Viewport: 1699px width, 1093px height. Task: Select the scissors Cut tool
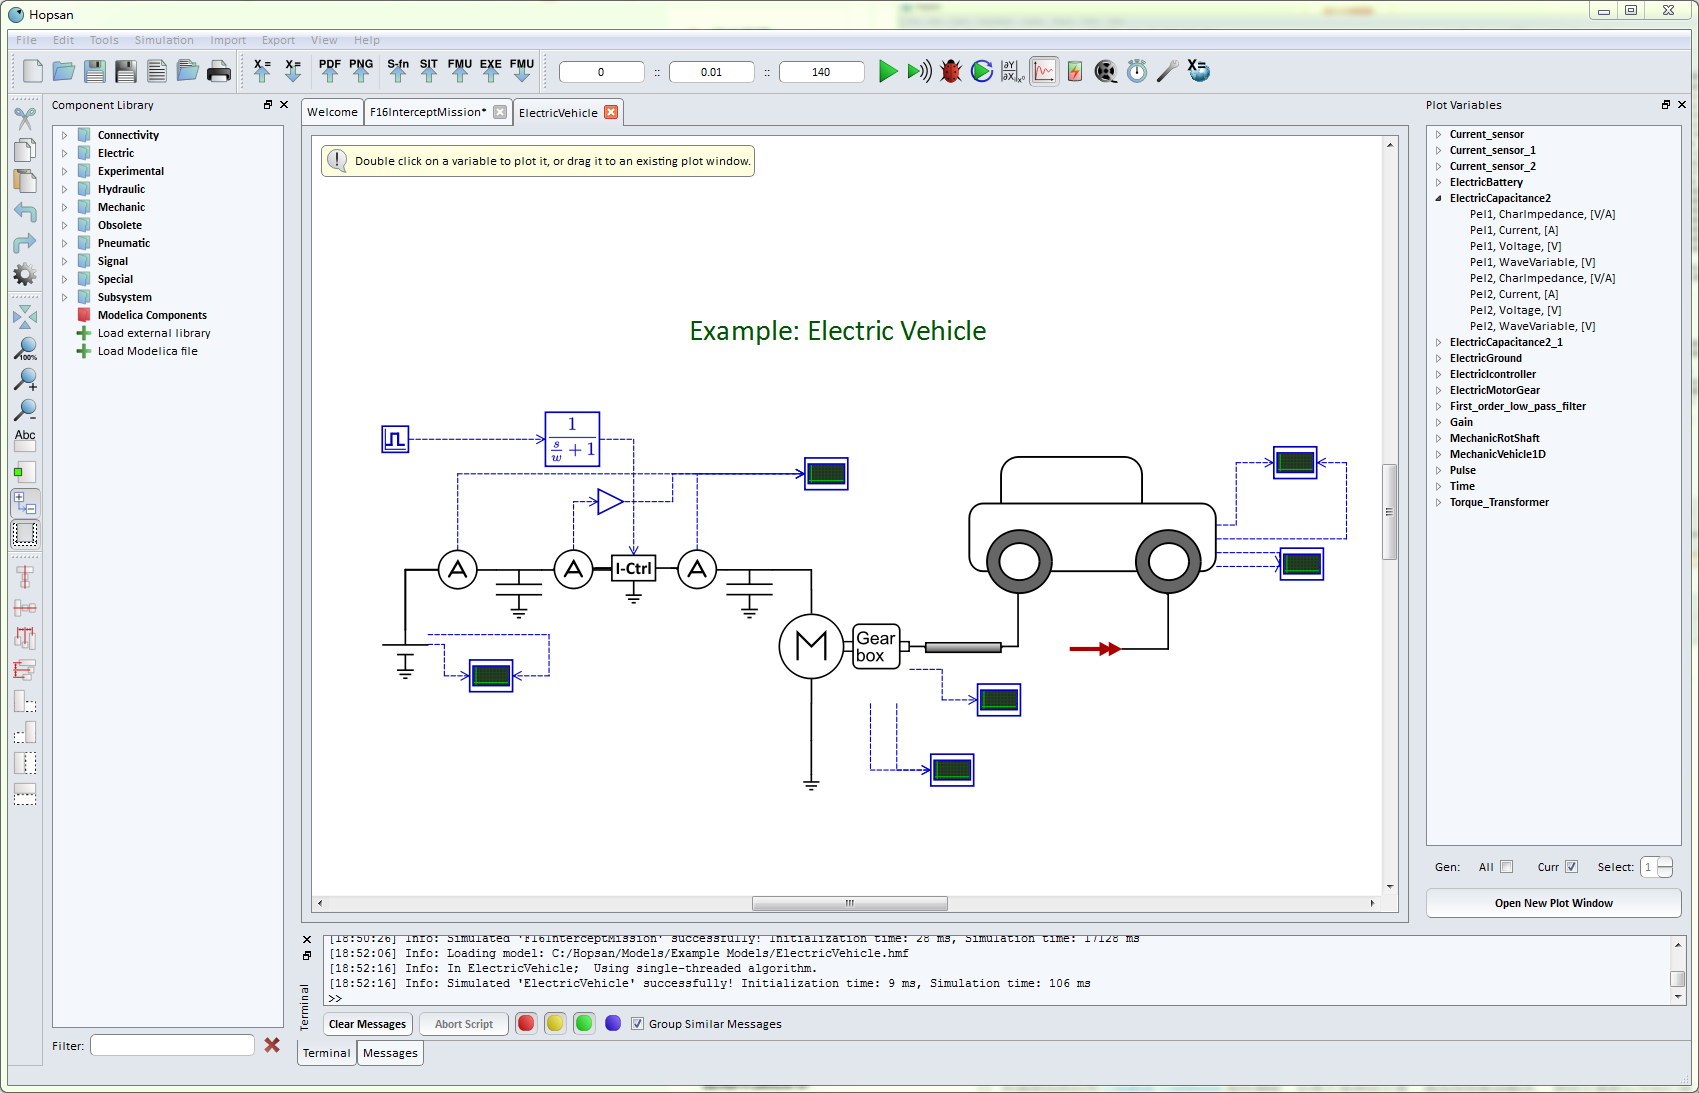(25, 118)
